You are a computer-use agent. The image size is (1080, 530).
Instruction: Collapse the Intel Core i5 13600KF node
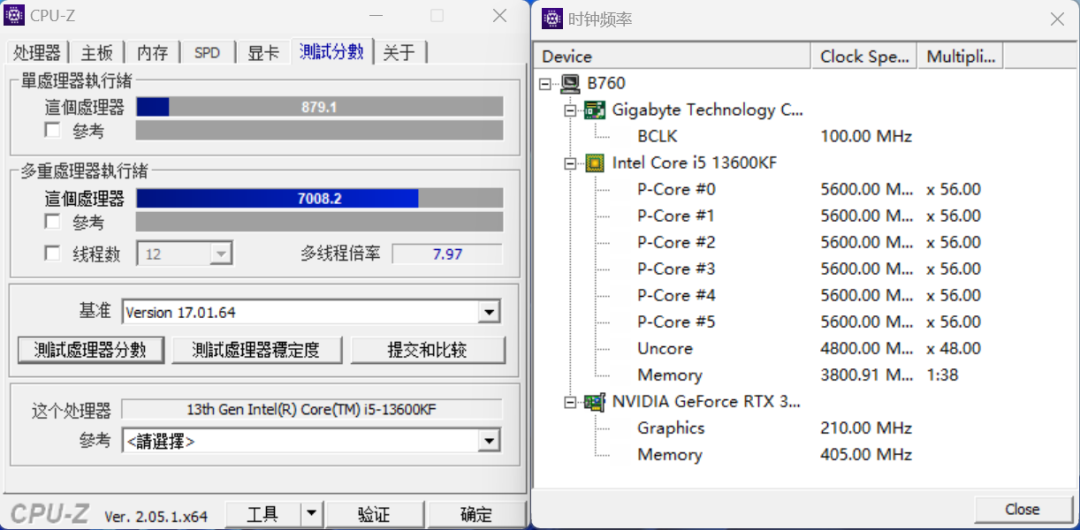pos(570,163)
